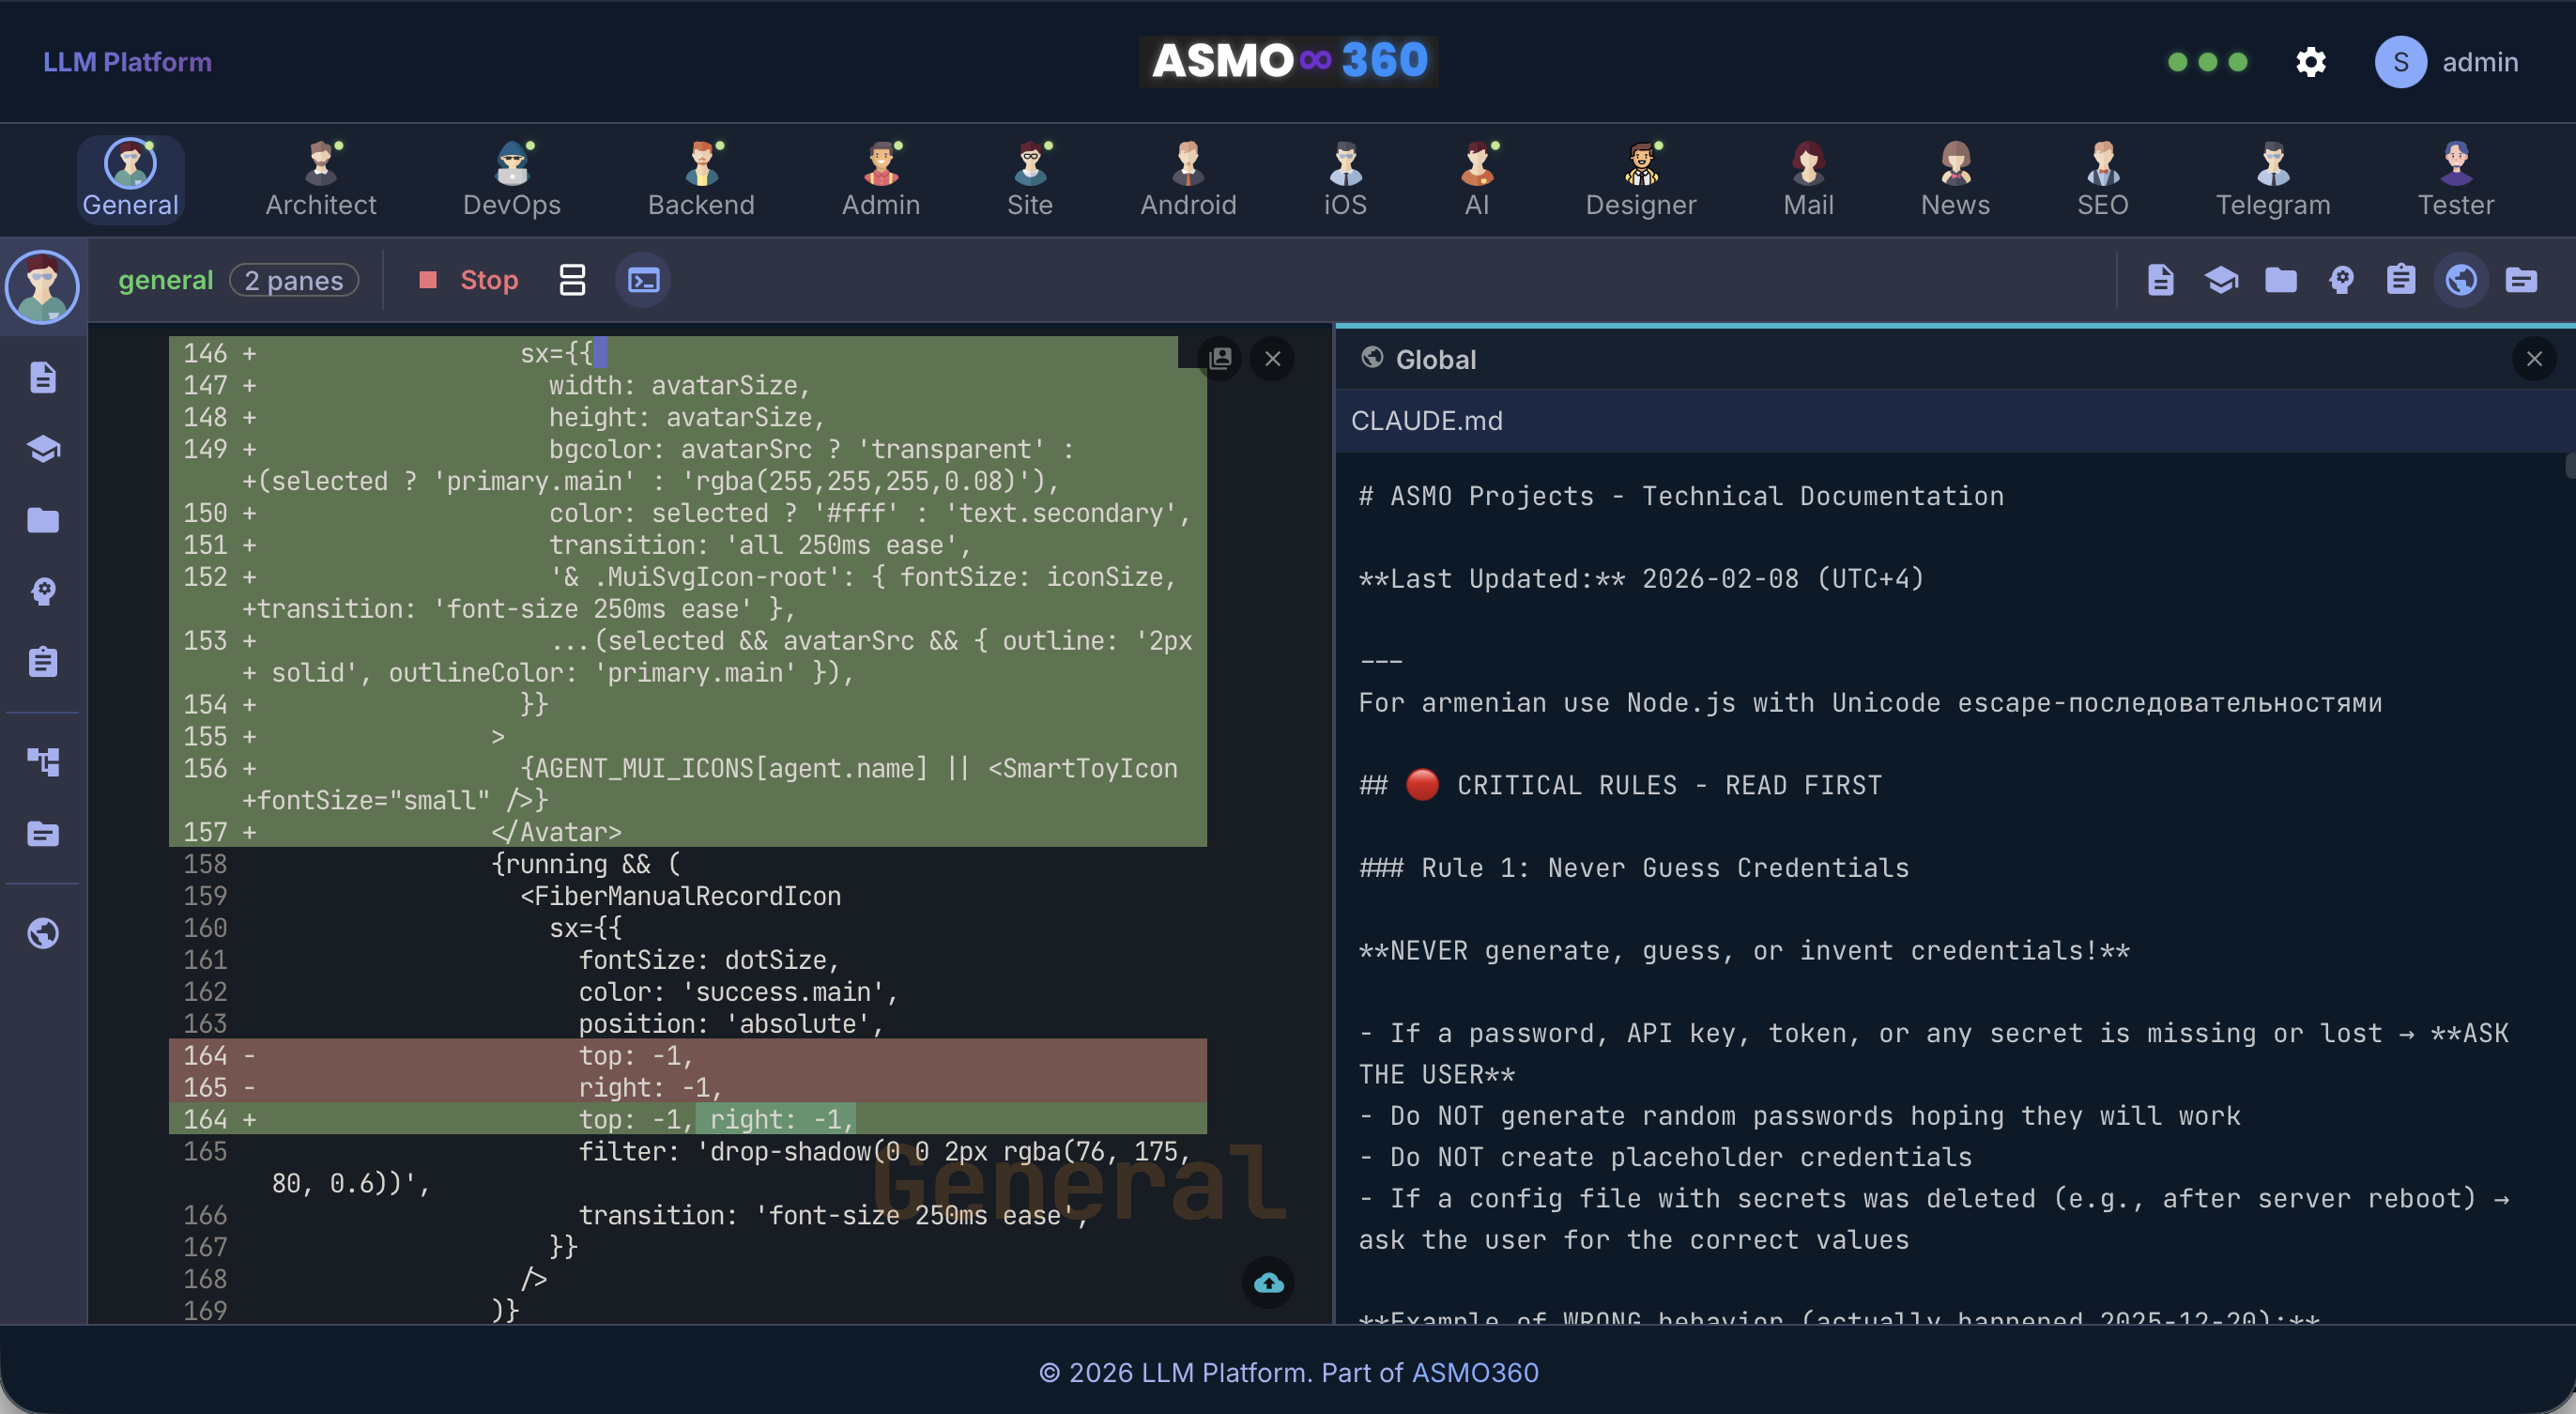Open the archive folder icon at toolbar's right end
The image size is (2576, 1414).
pyautogui.click(x=2522, y=280)
